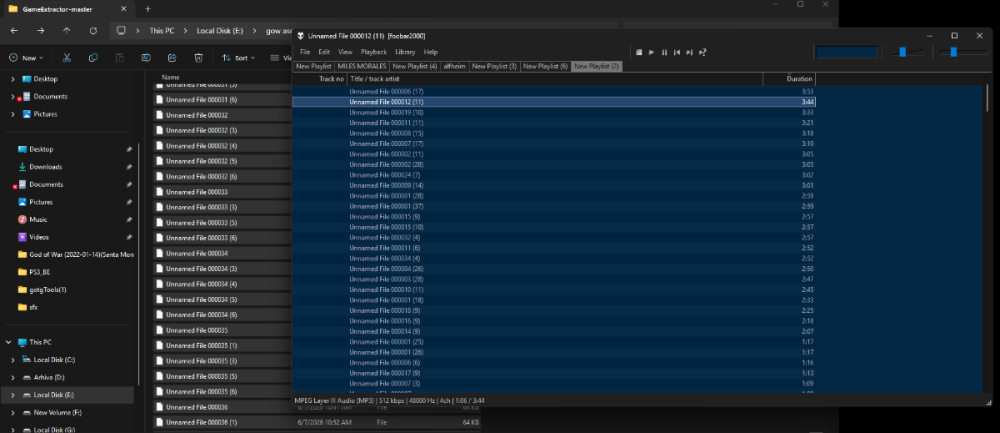Expand the top Documents node in Explorer tree
Image resolution: width=1000 pixels, height=433 pixels.
click(x=13, y=97)
